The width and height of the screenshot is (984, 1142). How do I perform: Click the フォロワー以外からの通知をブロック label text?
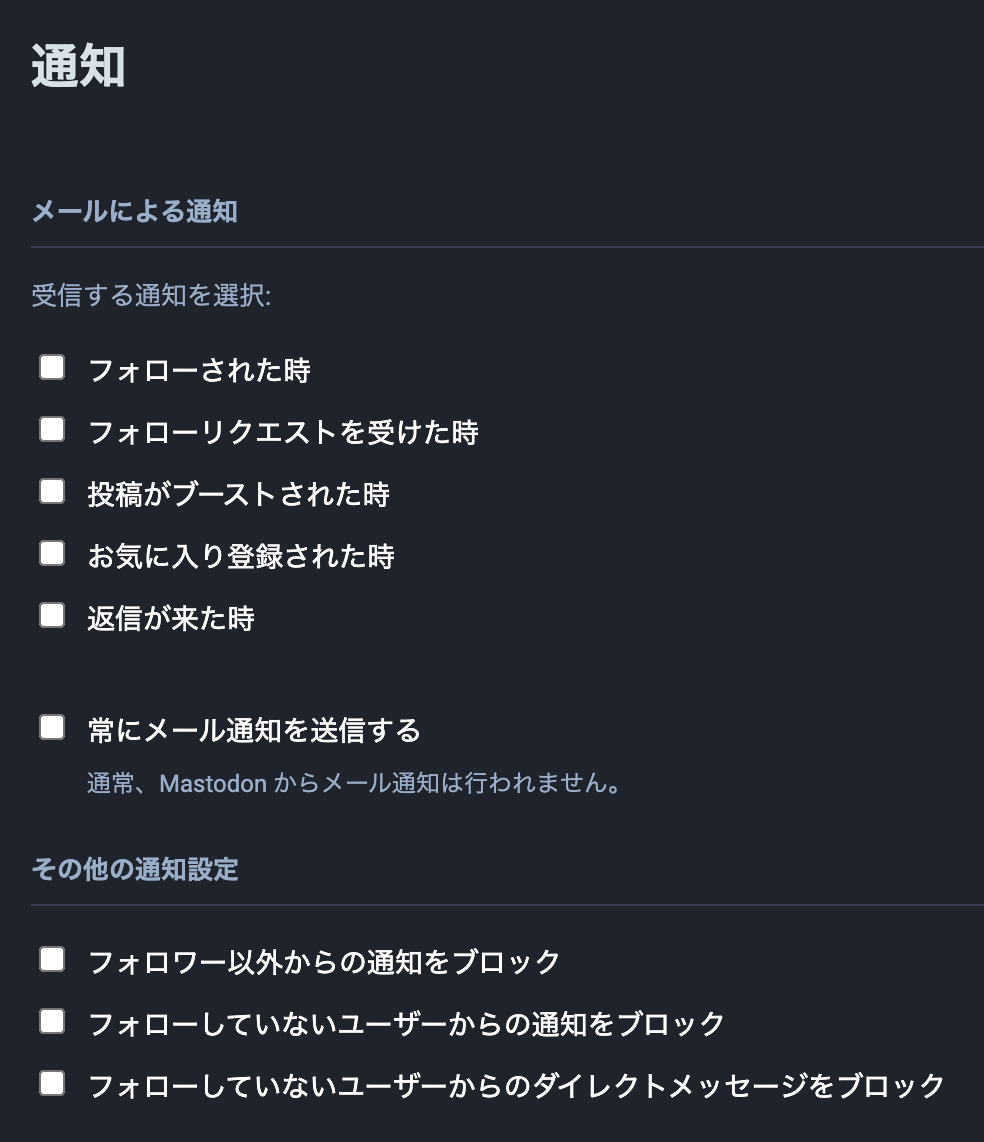pyautogui.click(x=324, y=963)
